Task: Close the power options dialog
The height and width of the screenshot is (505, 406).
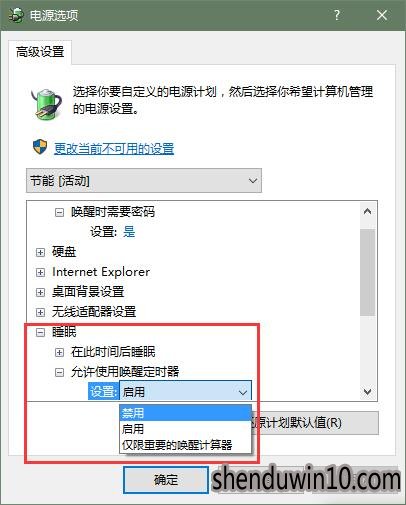Action: 382,15
